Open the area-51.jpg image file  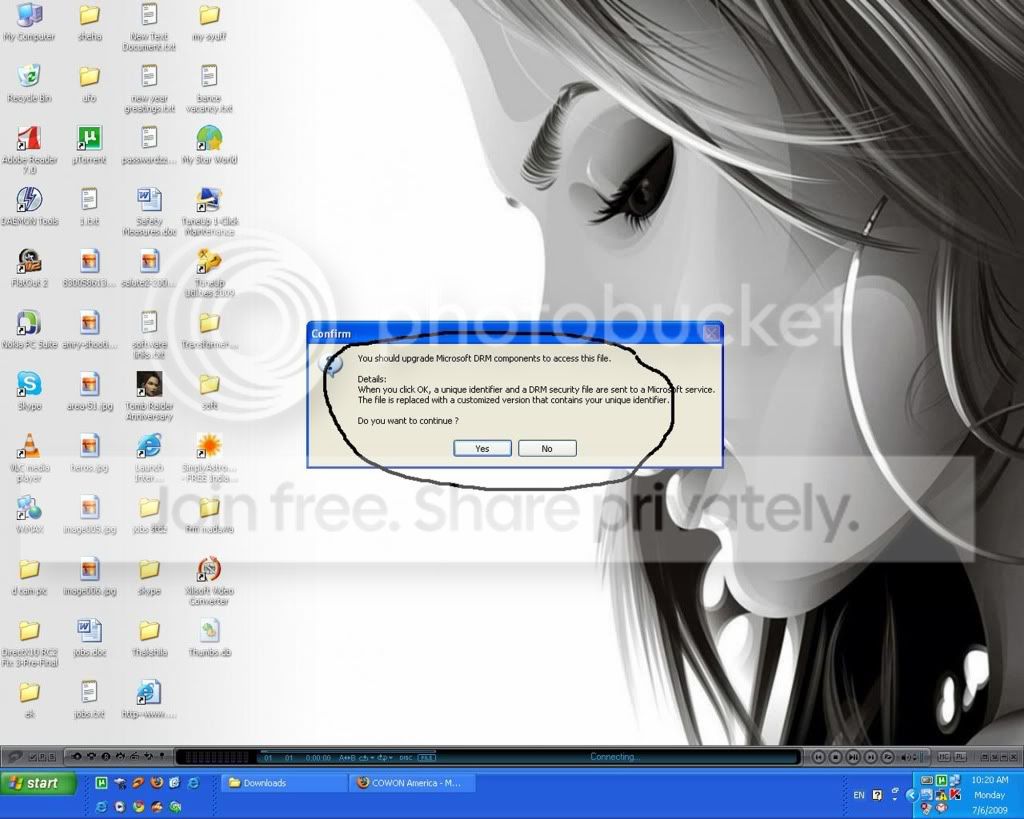89,391
